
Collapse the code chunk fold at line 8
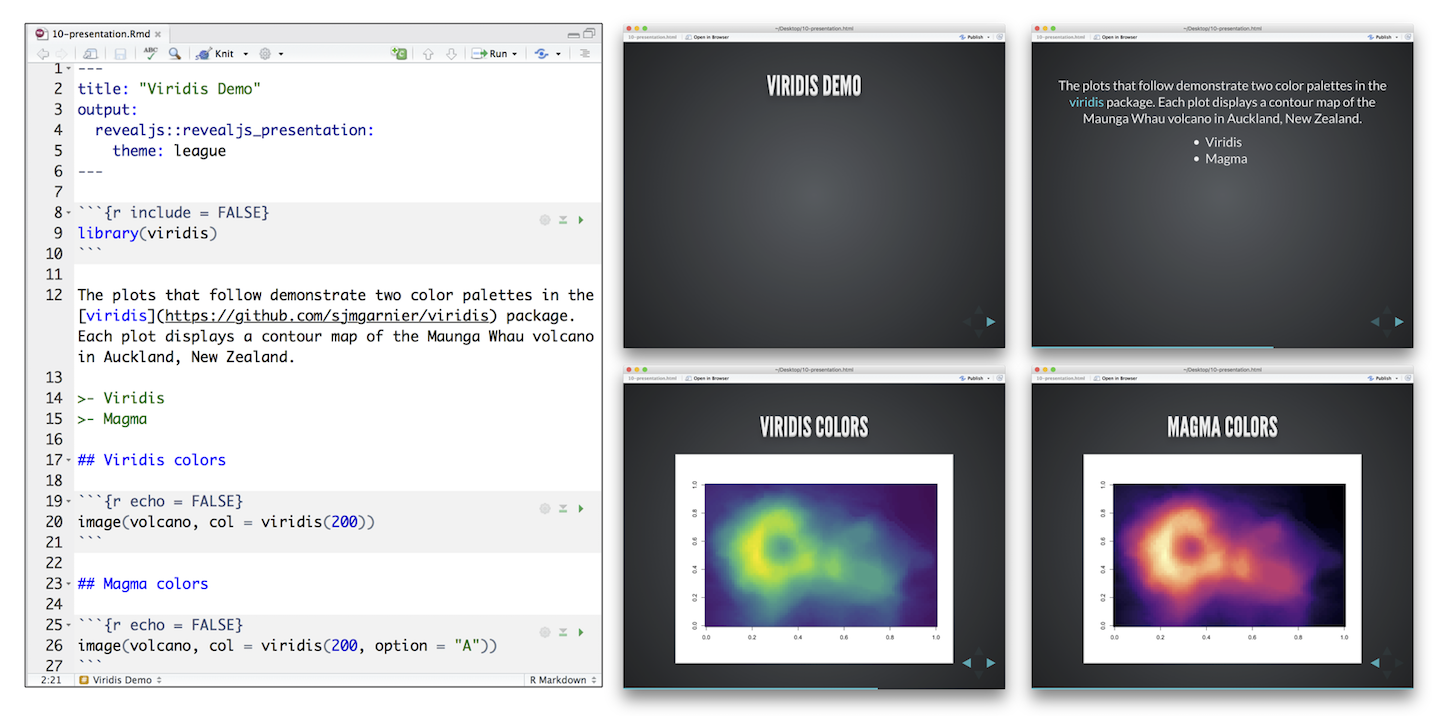tap(69, 213)
